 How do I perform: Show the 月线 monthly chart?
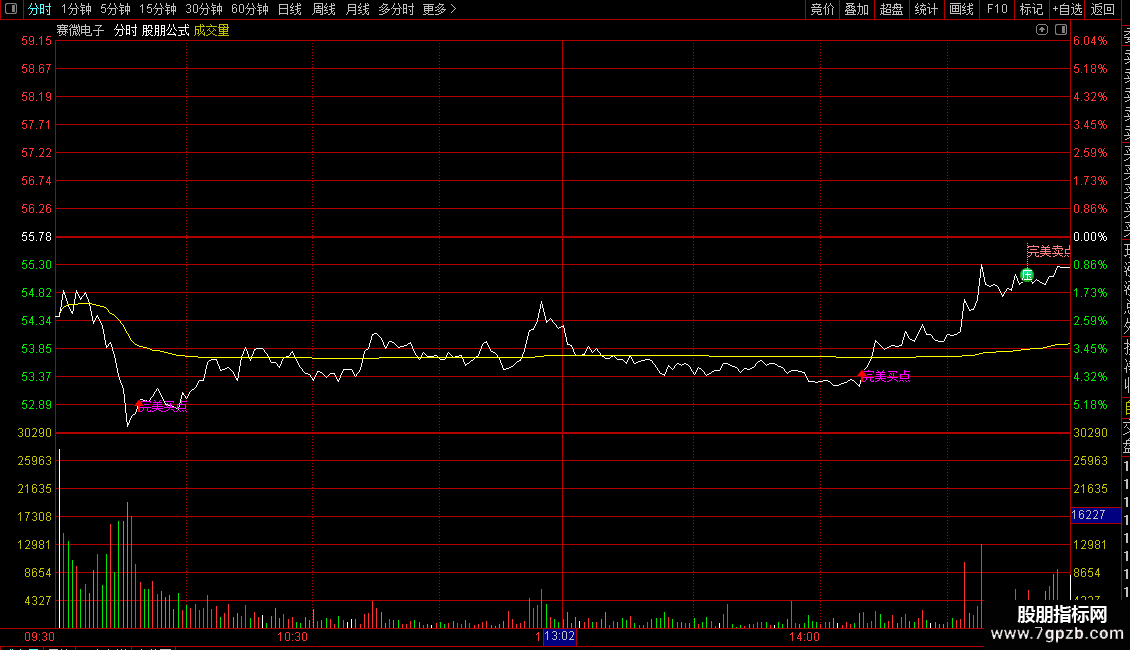pyautogui.click(x=357, y=9)
